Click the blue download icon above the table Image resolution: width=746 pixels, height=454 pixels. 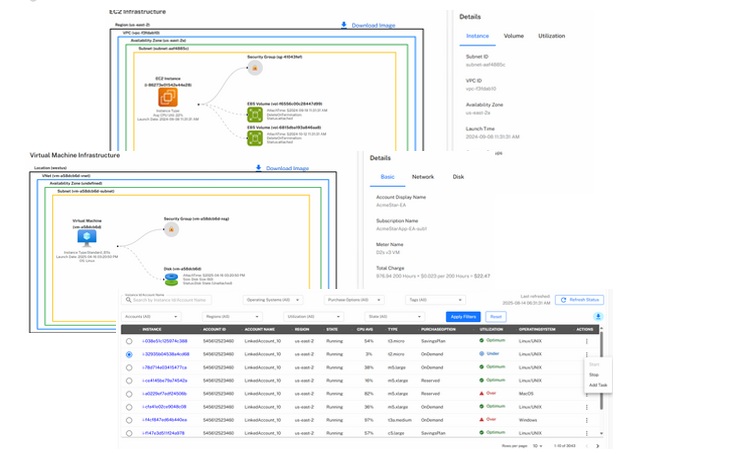(x=598, y=316)
